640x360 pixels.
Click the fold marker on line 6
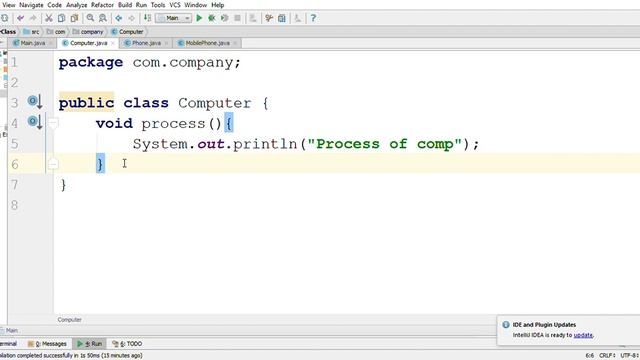[53, 164]
